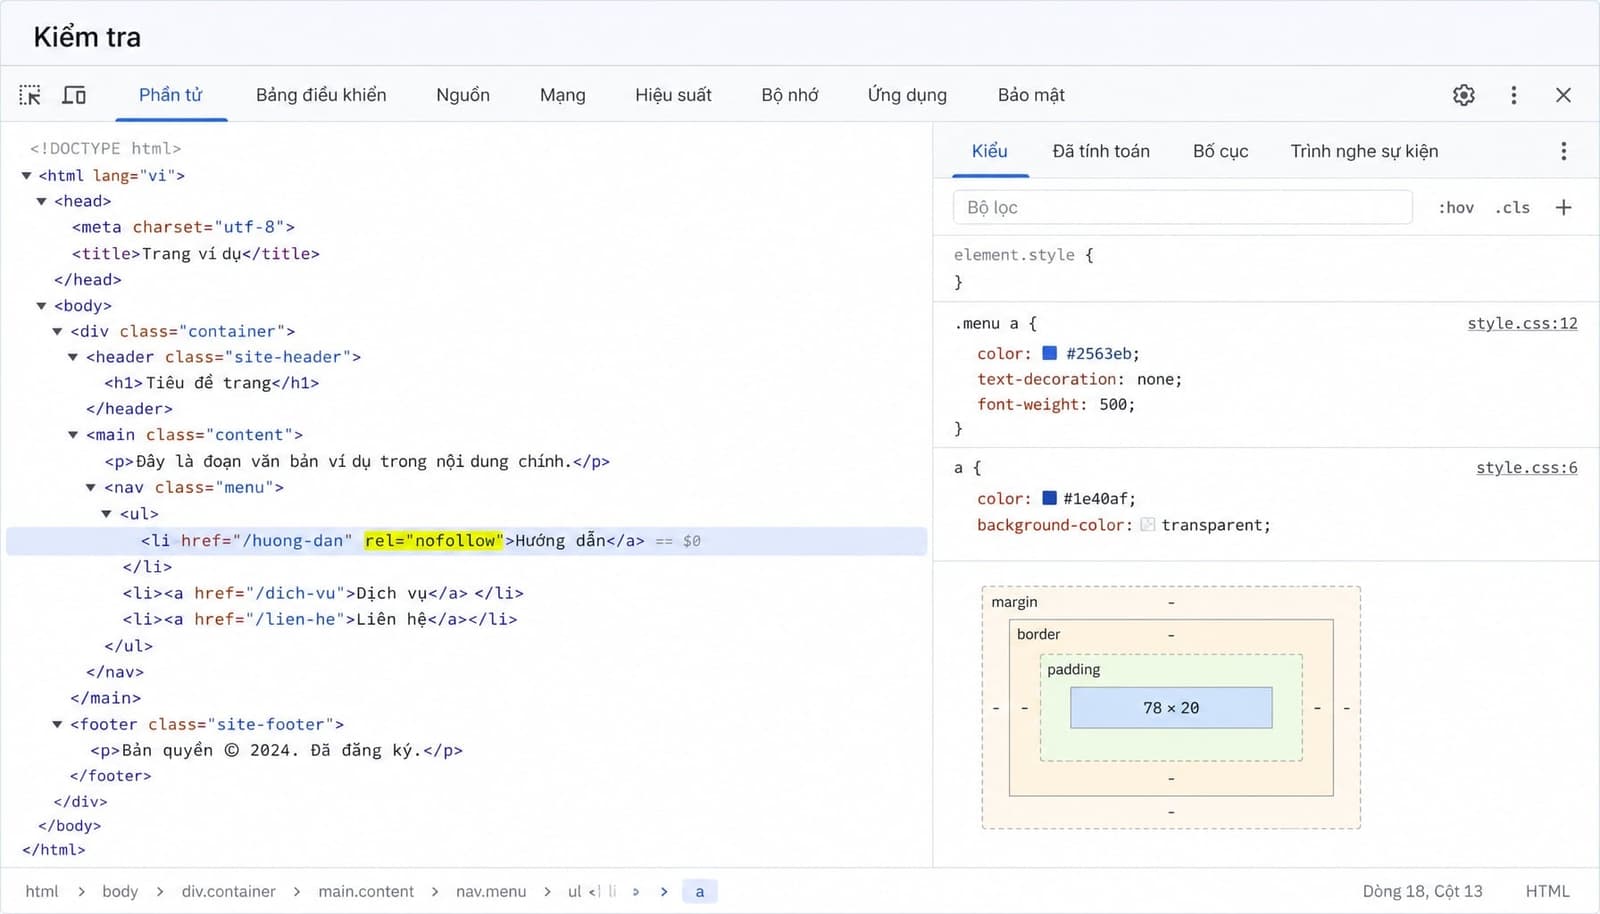
Task: Select the main.content breadcrumb
Action: point(366,891)
